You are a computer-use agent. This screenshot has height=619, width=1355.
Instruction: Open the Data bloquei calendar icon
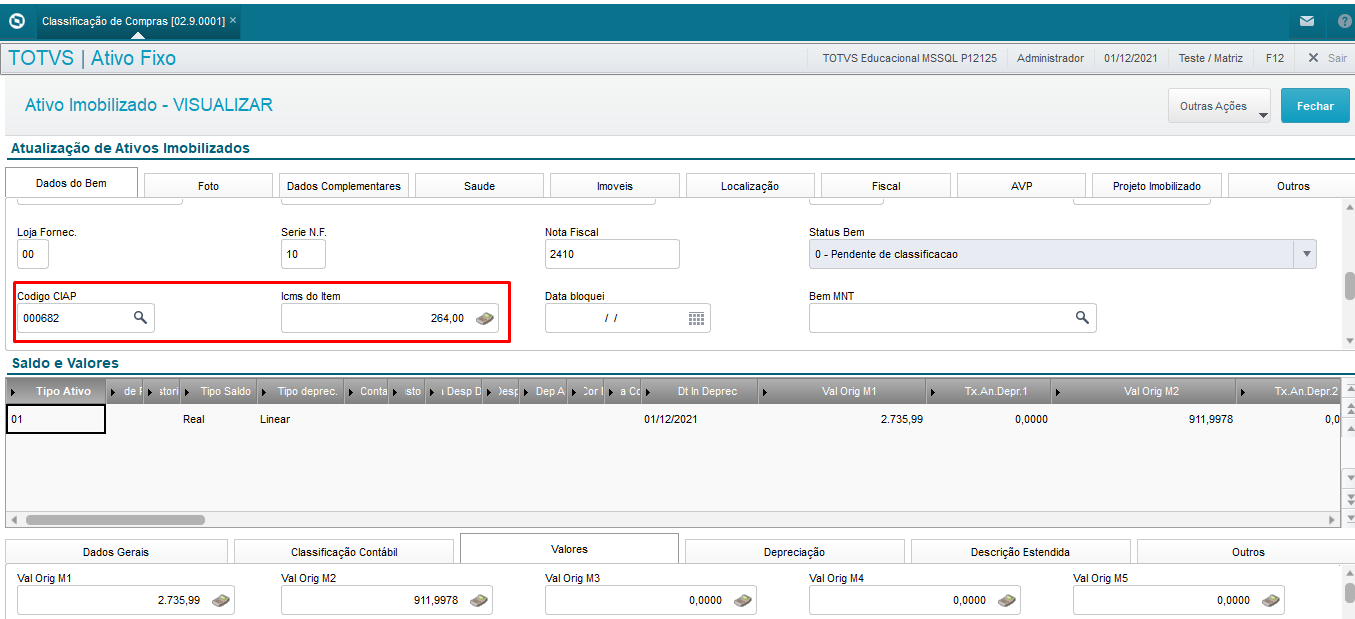(696, 318)
